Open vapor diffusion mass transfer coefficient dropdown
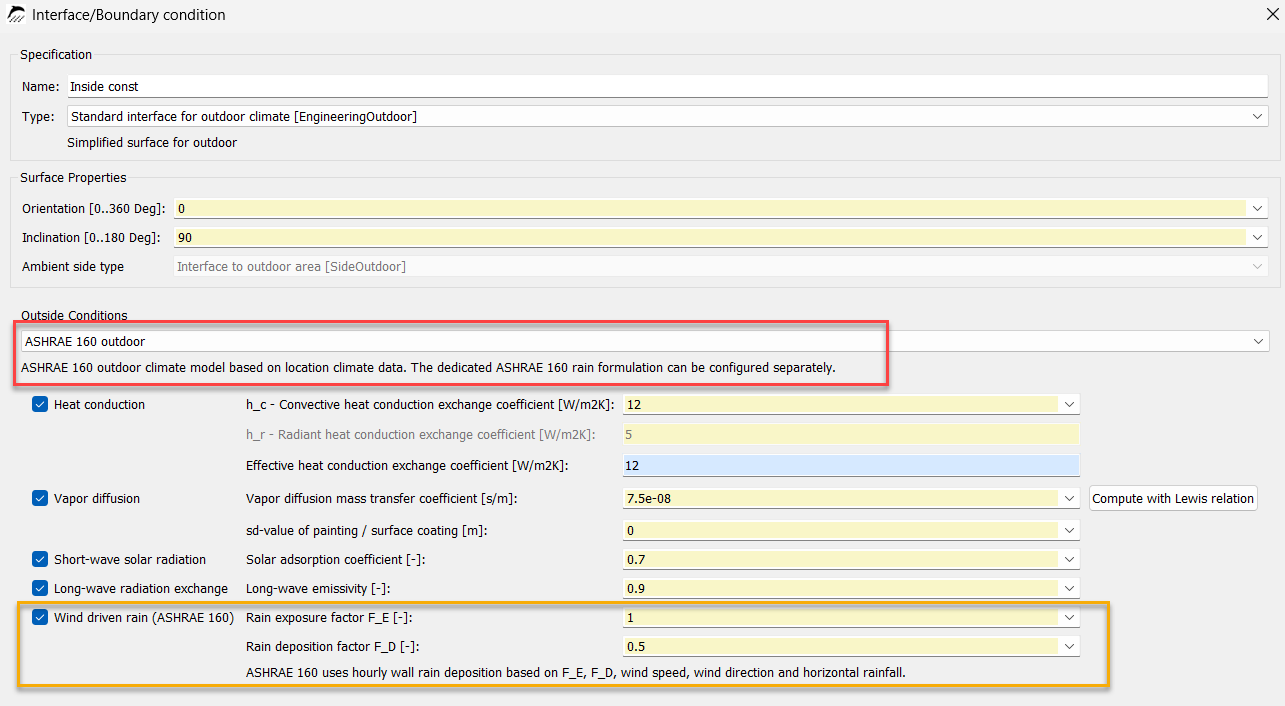This screenshot has height=706, width=1285. (1070, 499)
